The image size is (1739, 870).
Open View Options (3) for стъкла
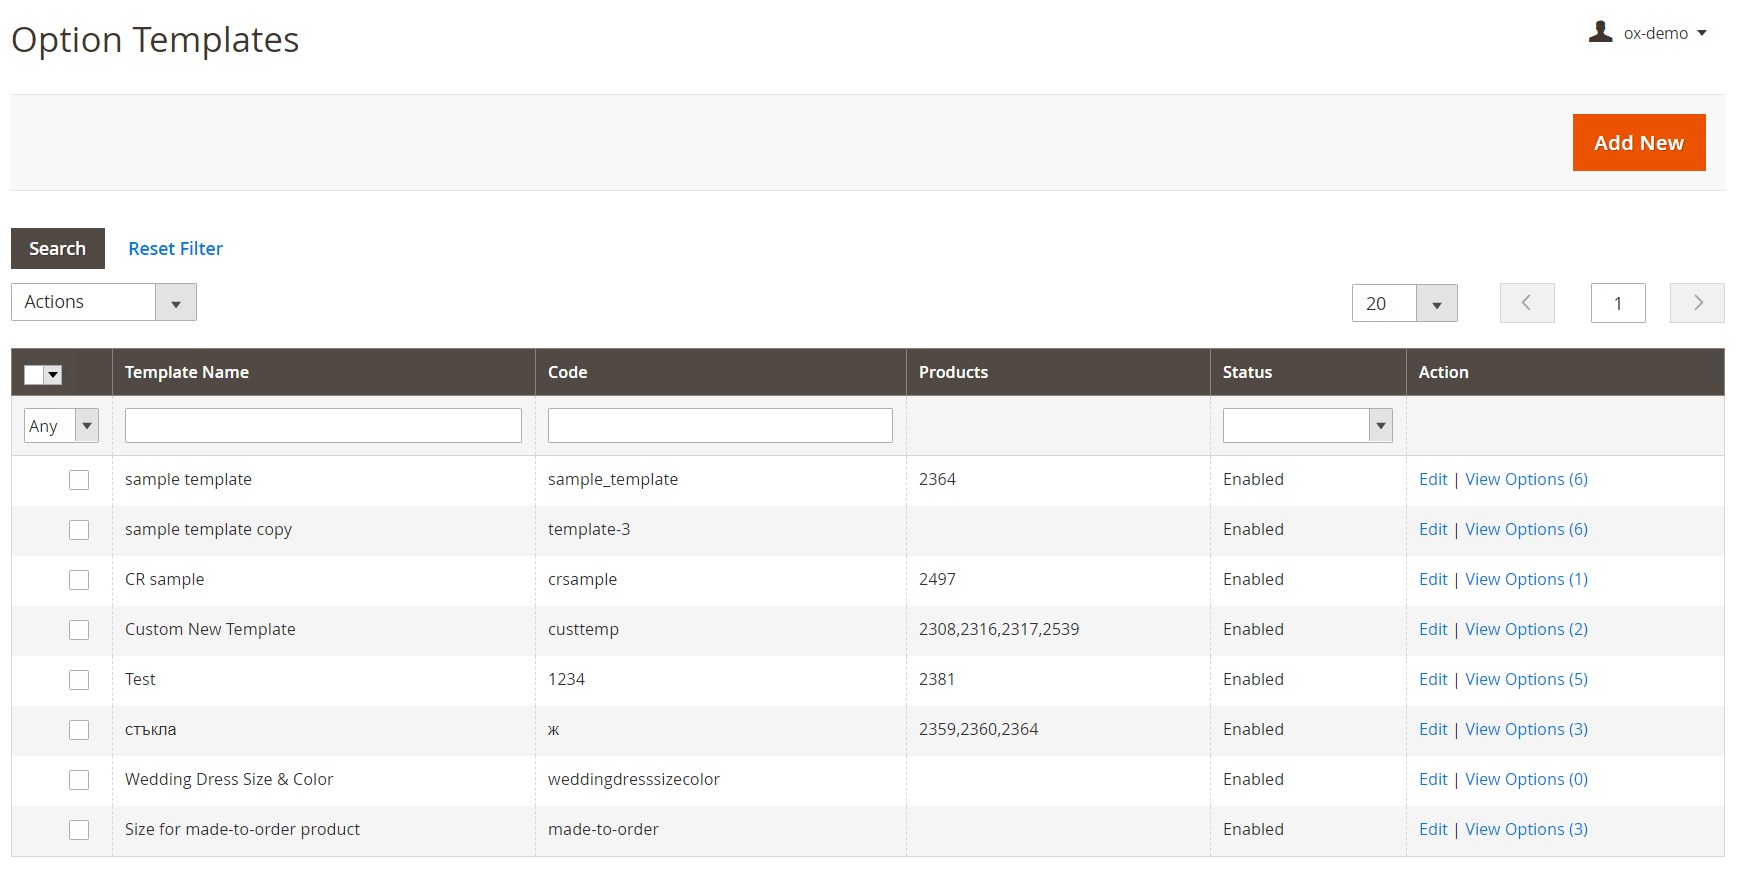point(1526,729)
